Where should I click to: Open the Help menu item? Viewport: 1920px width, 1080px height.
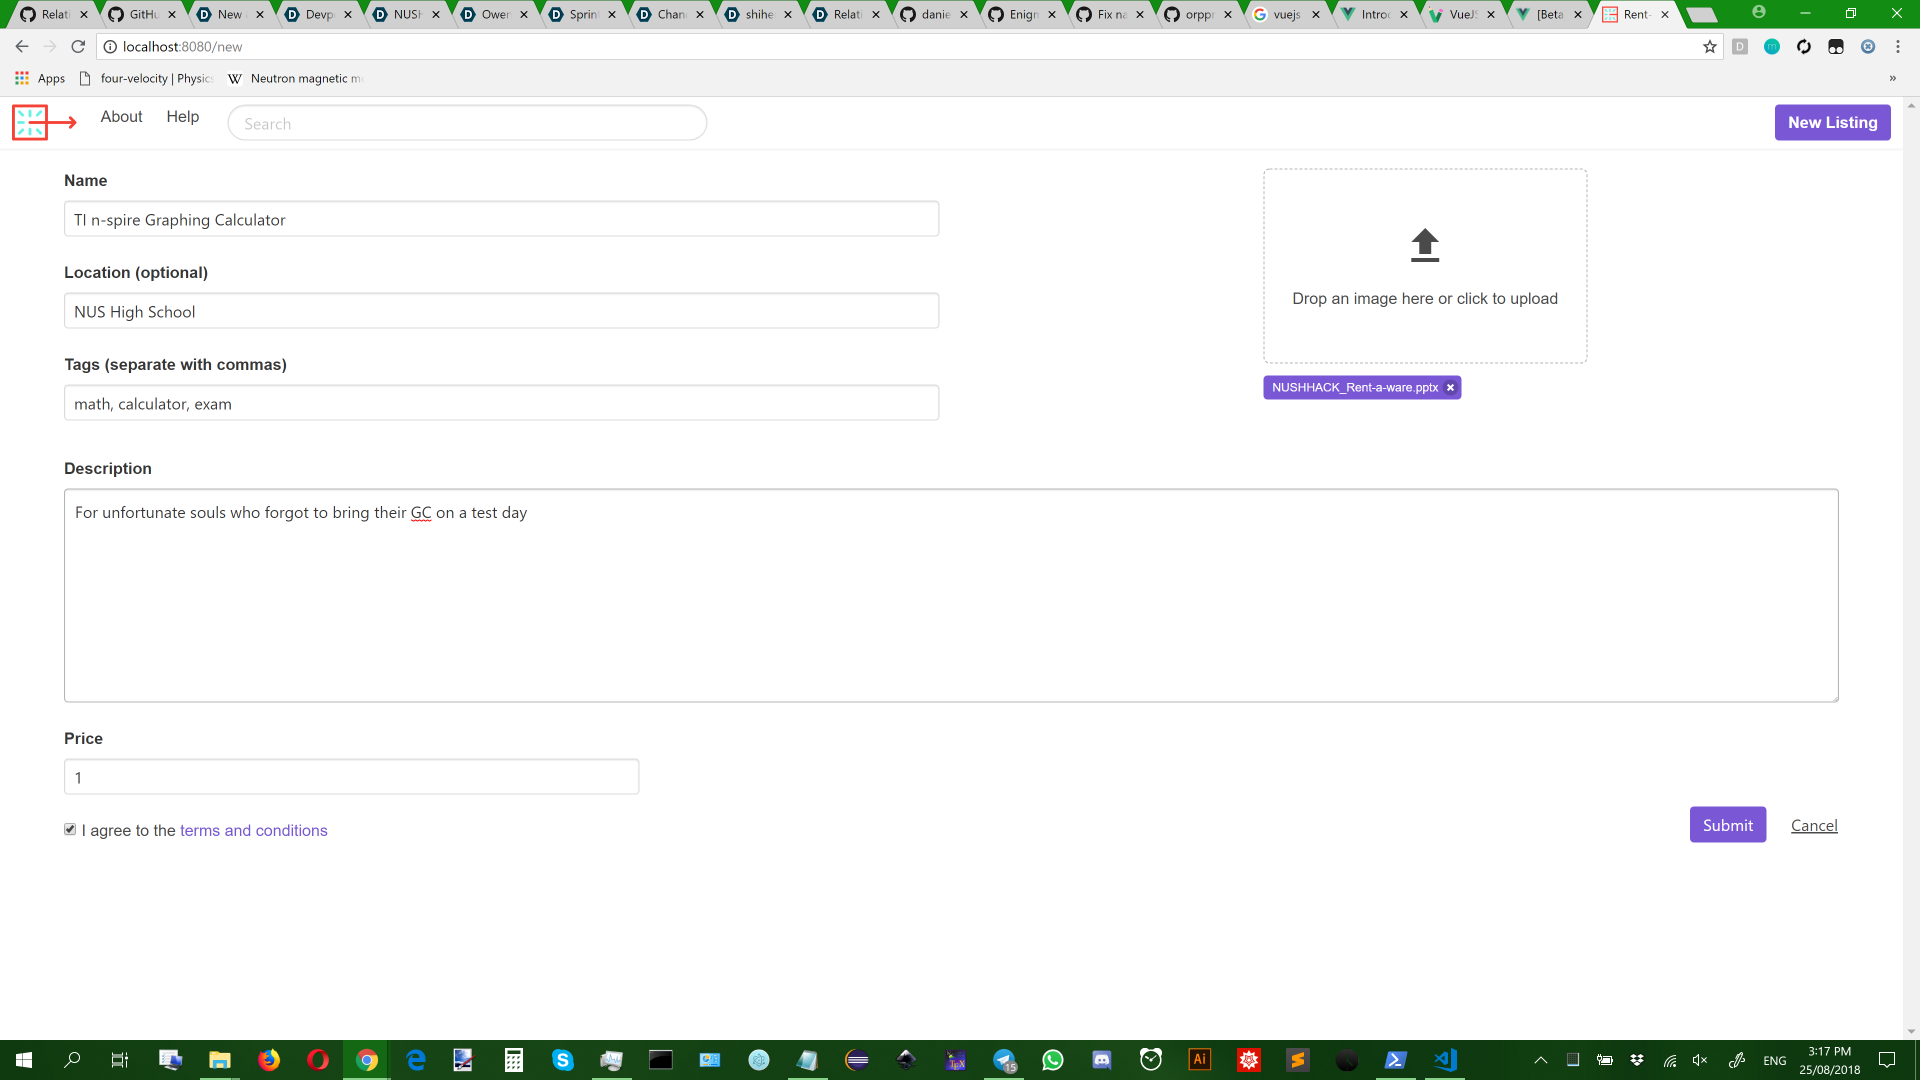point(182,116)
